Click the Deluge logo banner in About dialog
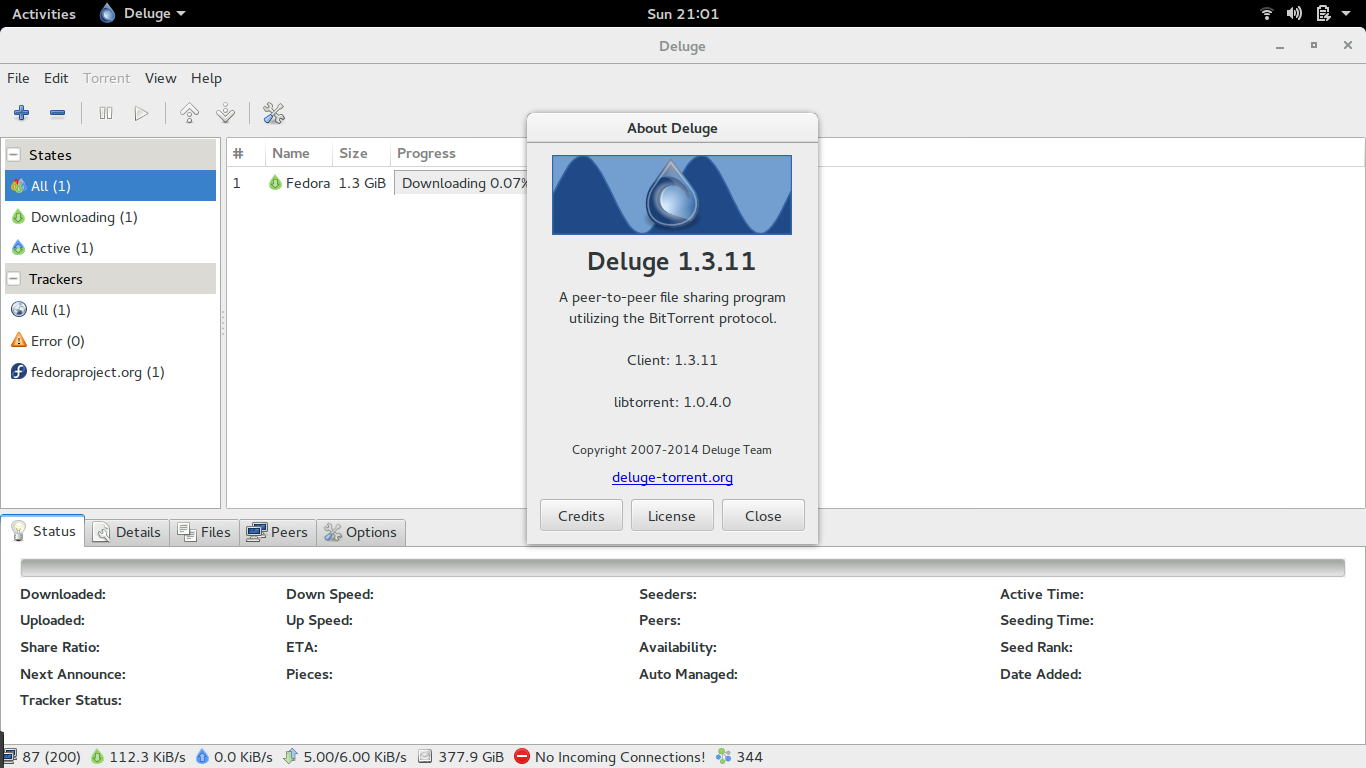1366x768 pixels. 672,195
